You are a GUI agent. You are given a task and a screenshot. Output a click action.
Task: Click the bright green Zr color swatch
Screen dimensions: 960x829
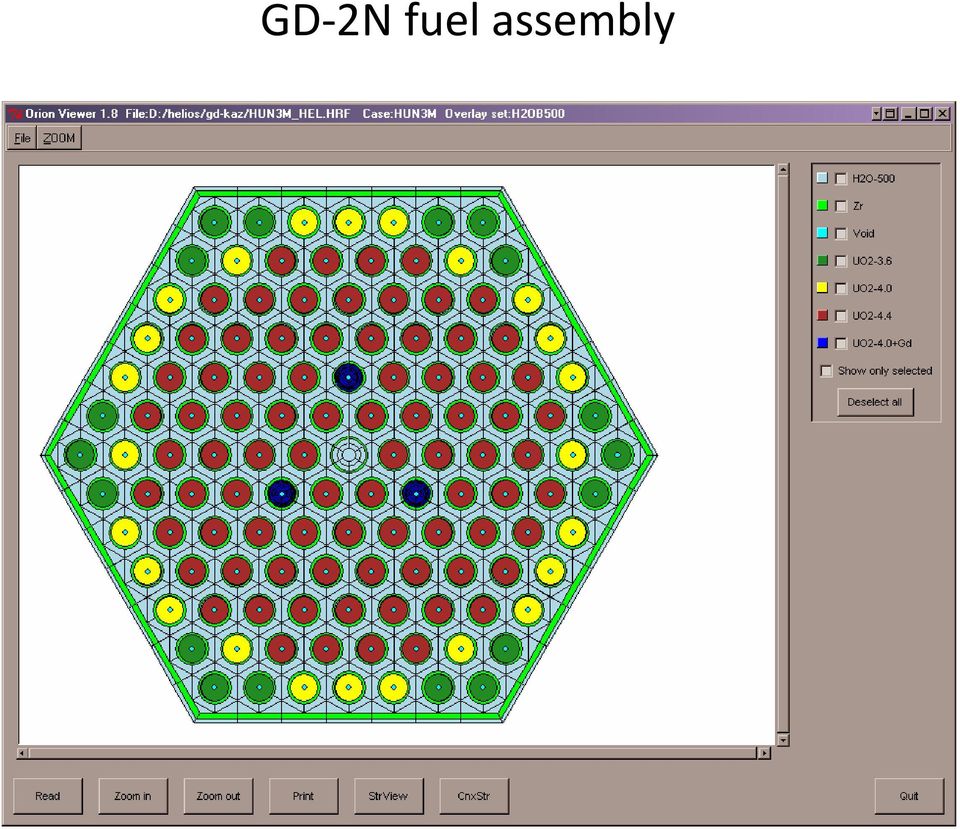[x=822, y=206]
